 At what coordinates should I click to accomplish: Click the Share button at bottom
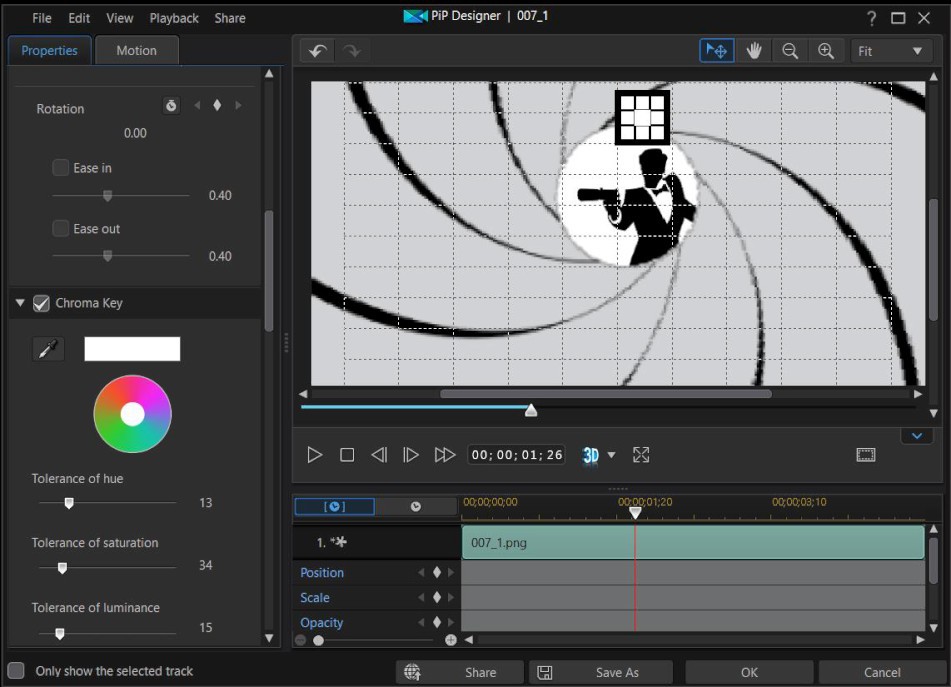[460, 672]
